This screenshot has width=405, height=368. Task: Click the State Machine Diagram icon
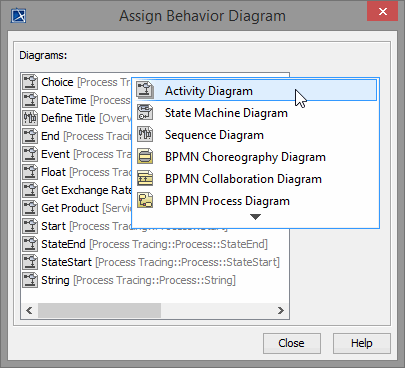[x=145, y=113]
